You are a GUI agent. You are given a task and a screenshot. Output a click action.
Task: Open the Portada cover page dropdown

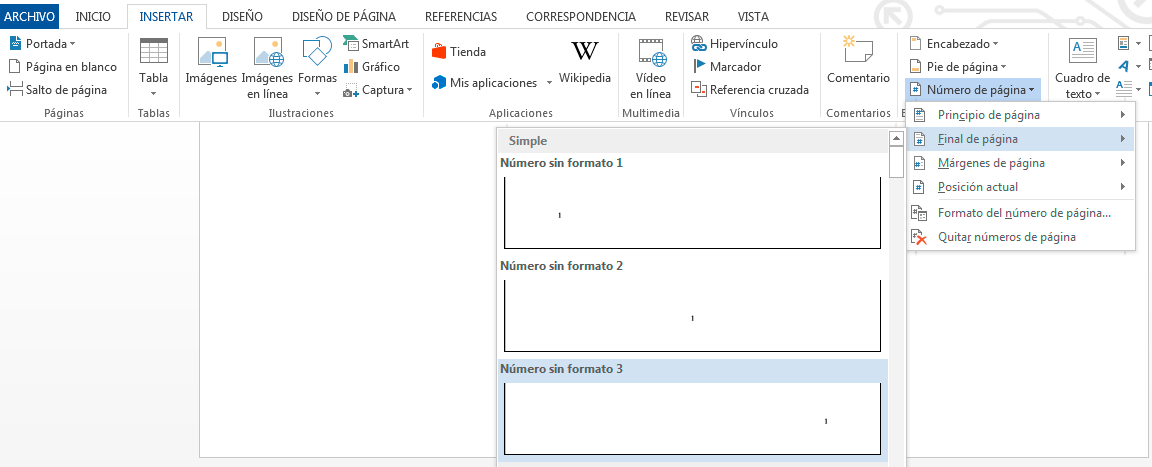coord(43,44)
